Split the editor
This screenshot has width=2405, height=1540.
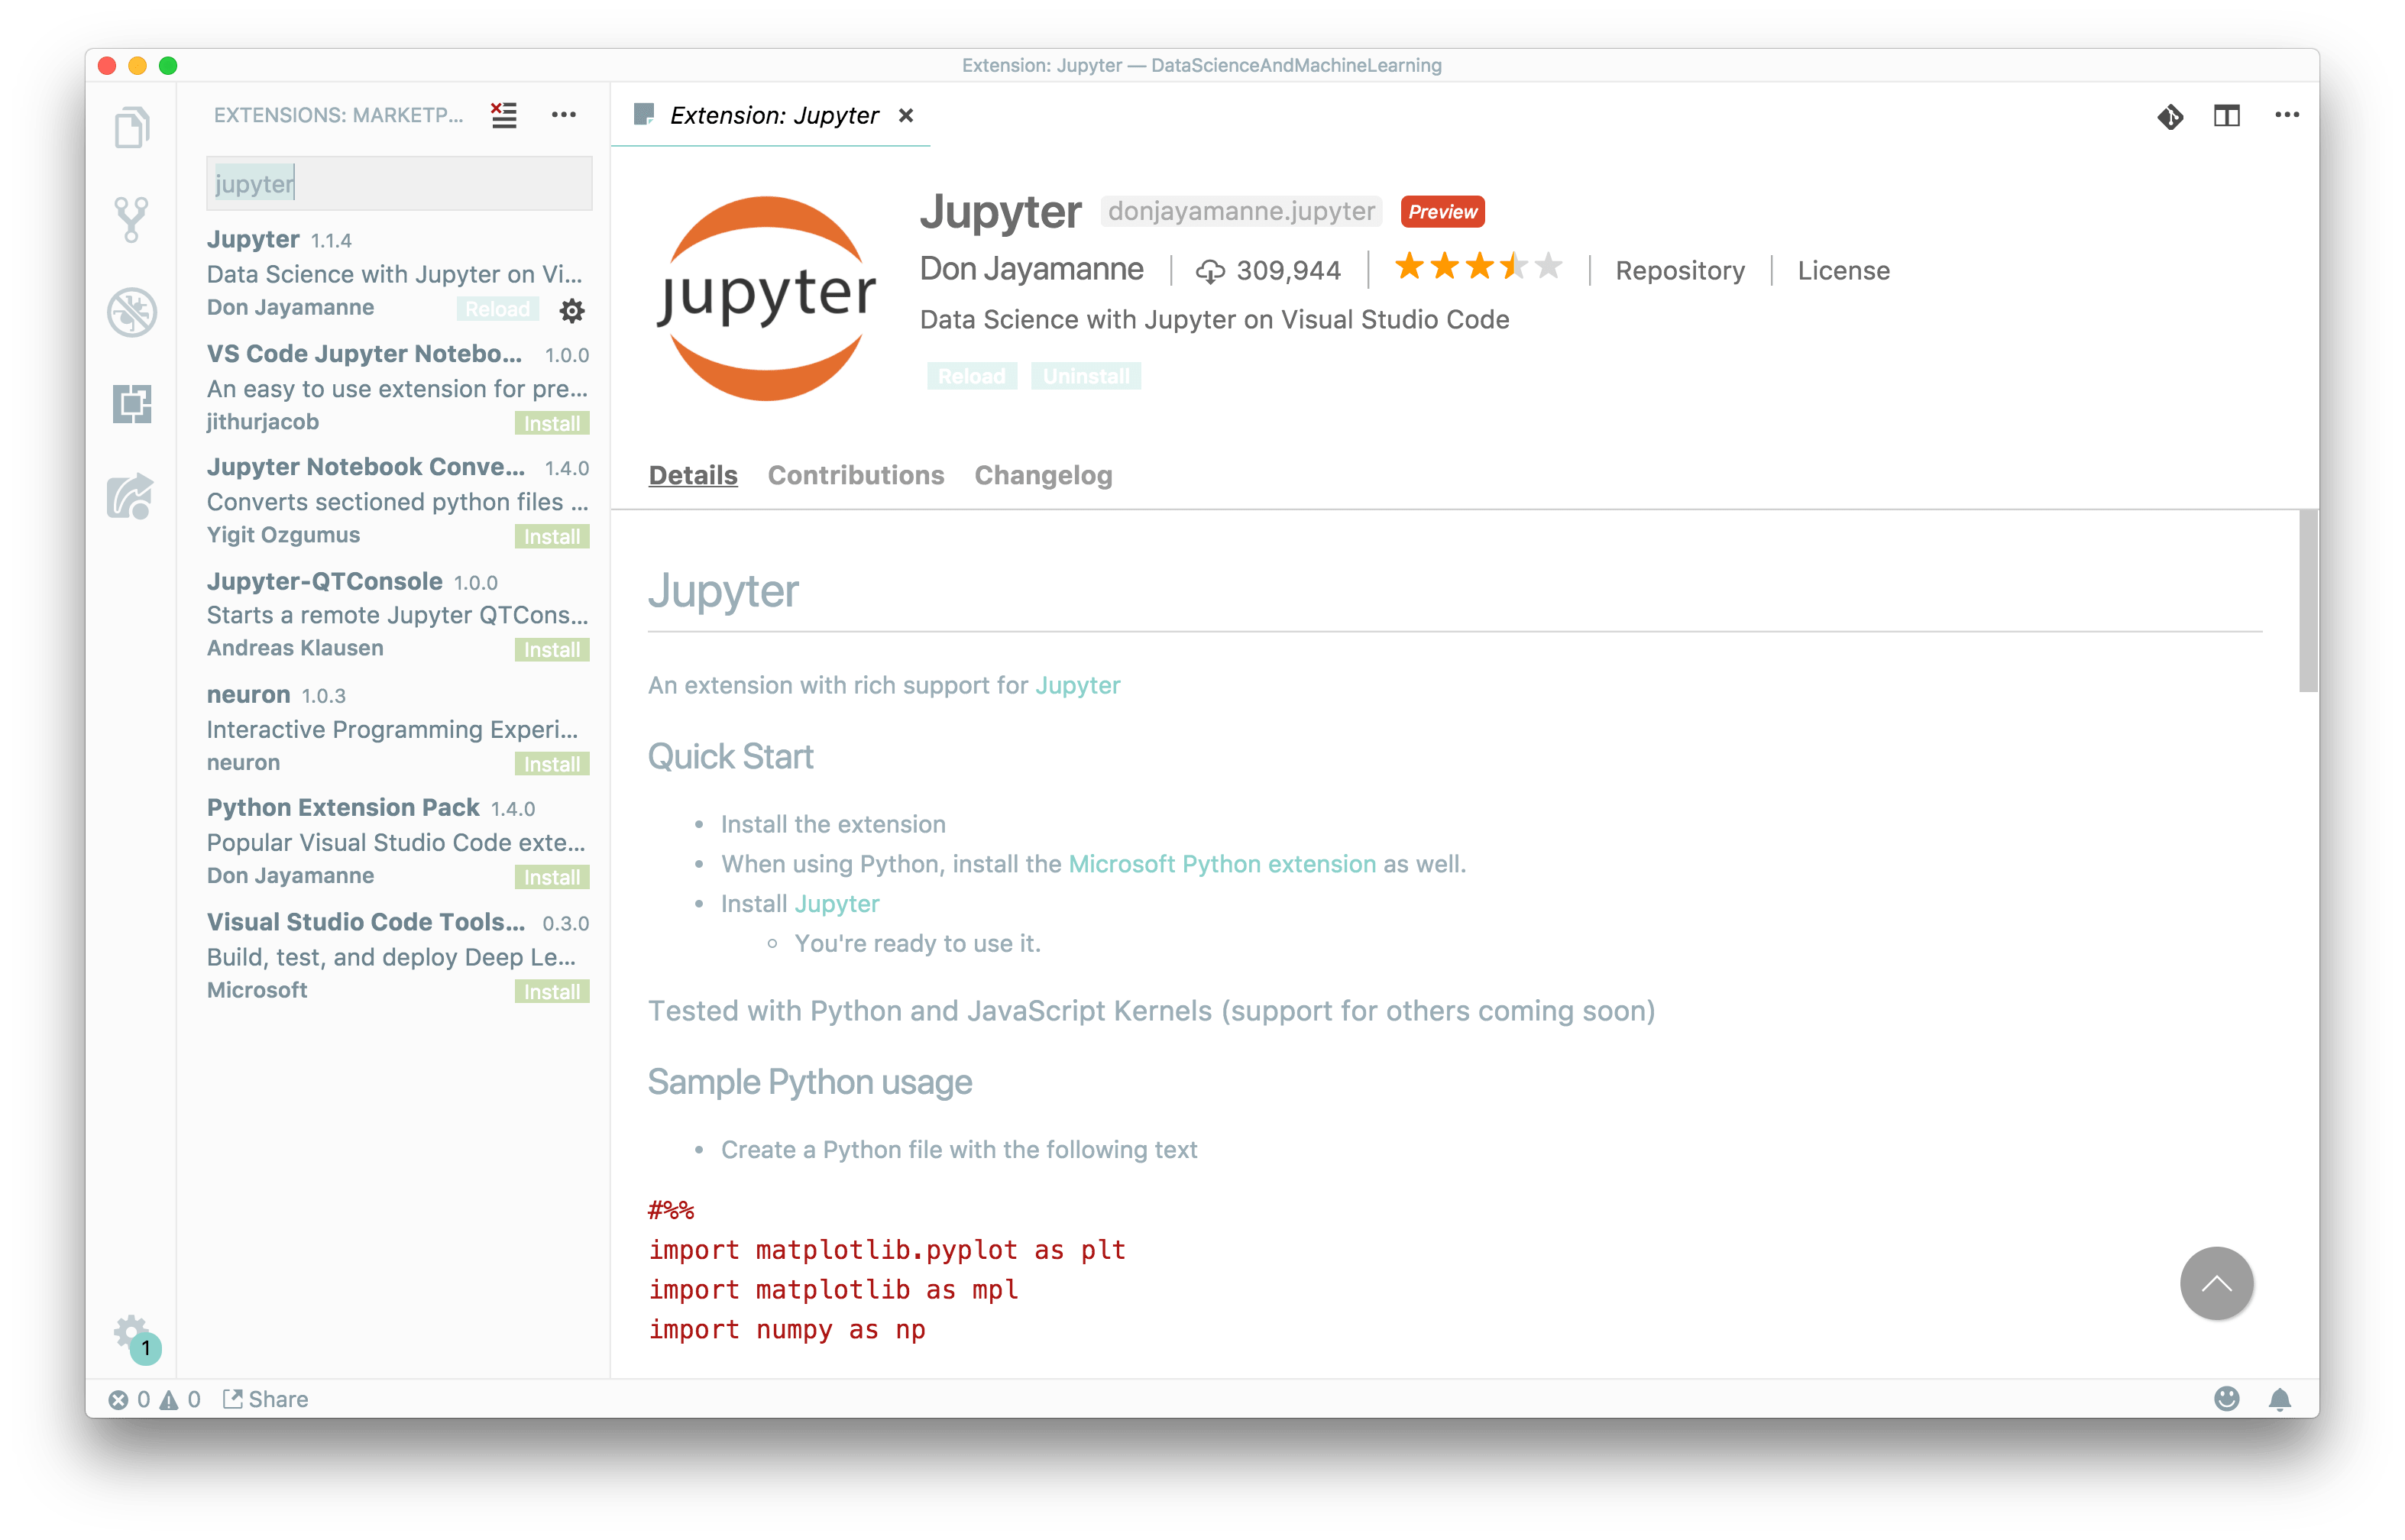2228,115
